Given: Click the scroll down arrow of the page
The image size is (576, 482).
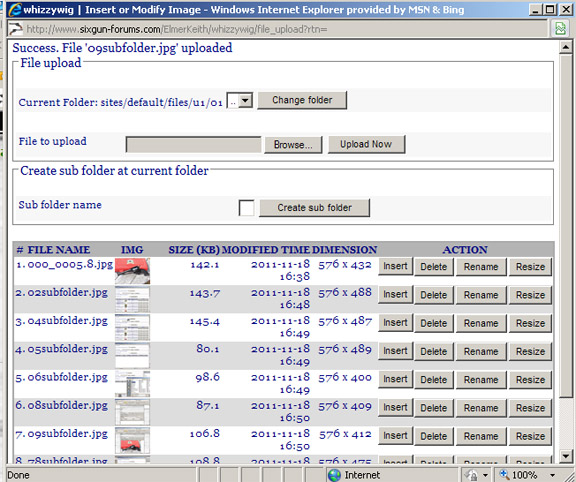Looking at the screenshot, I should (x=566, y=457).
